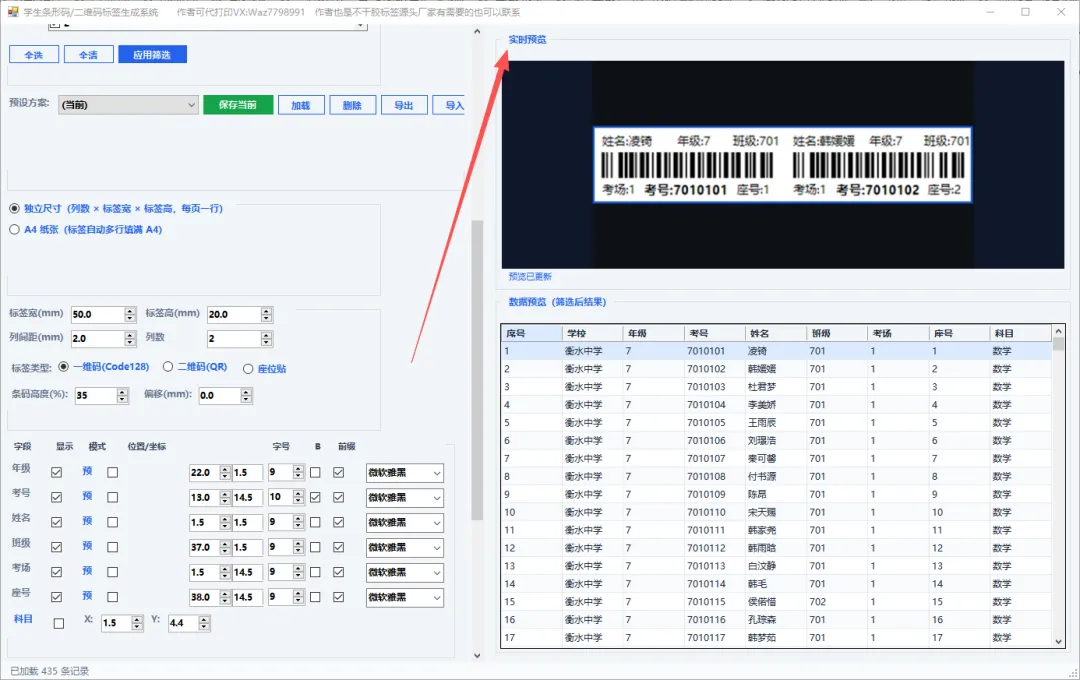1080x680 pixels.
Task: Increase the 标签宽 spinner value
Action: pyautogui.click(x=130, y=311)
